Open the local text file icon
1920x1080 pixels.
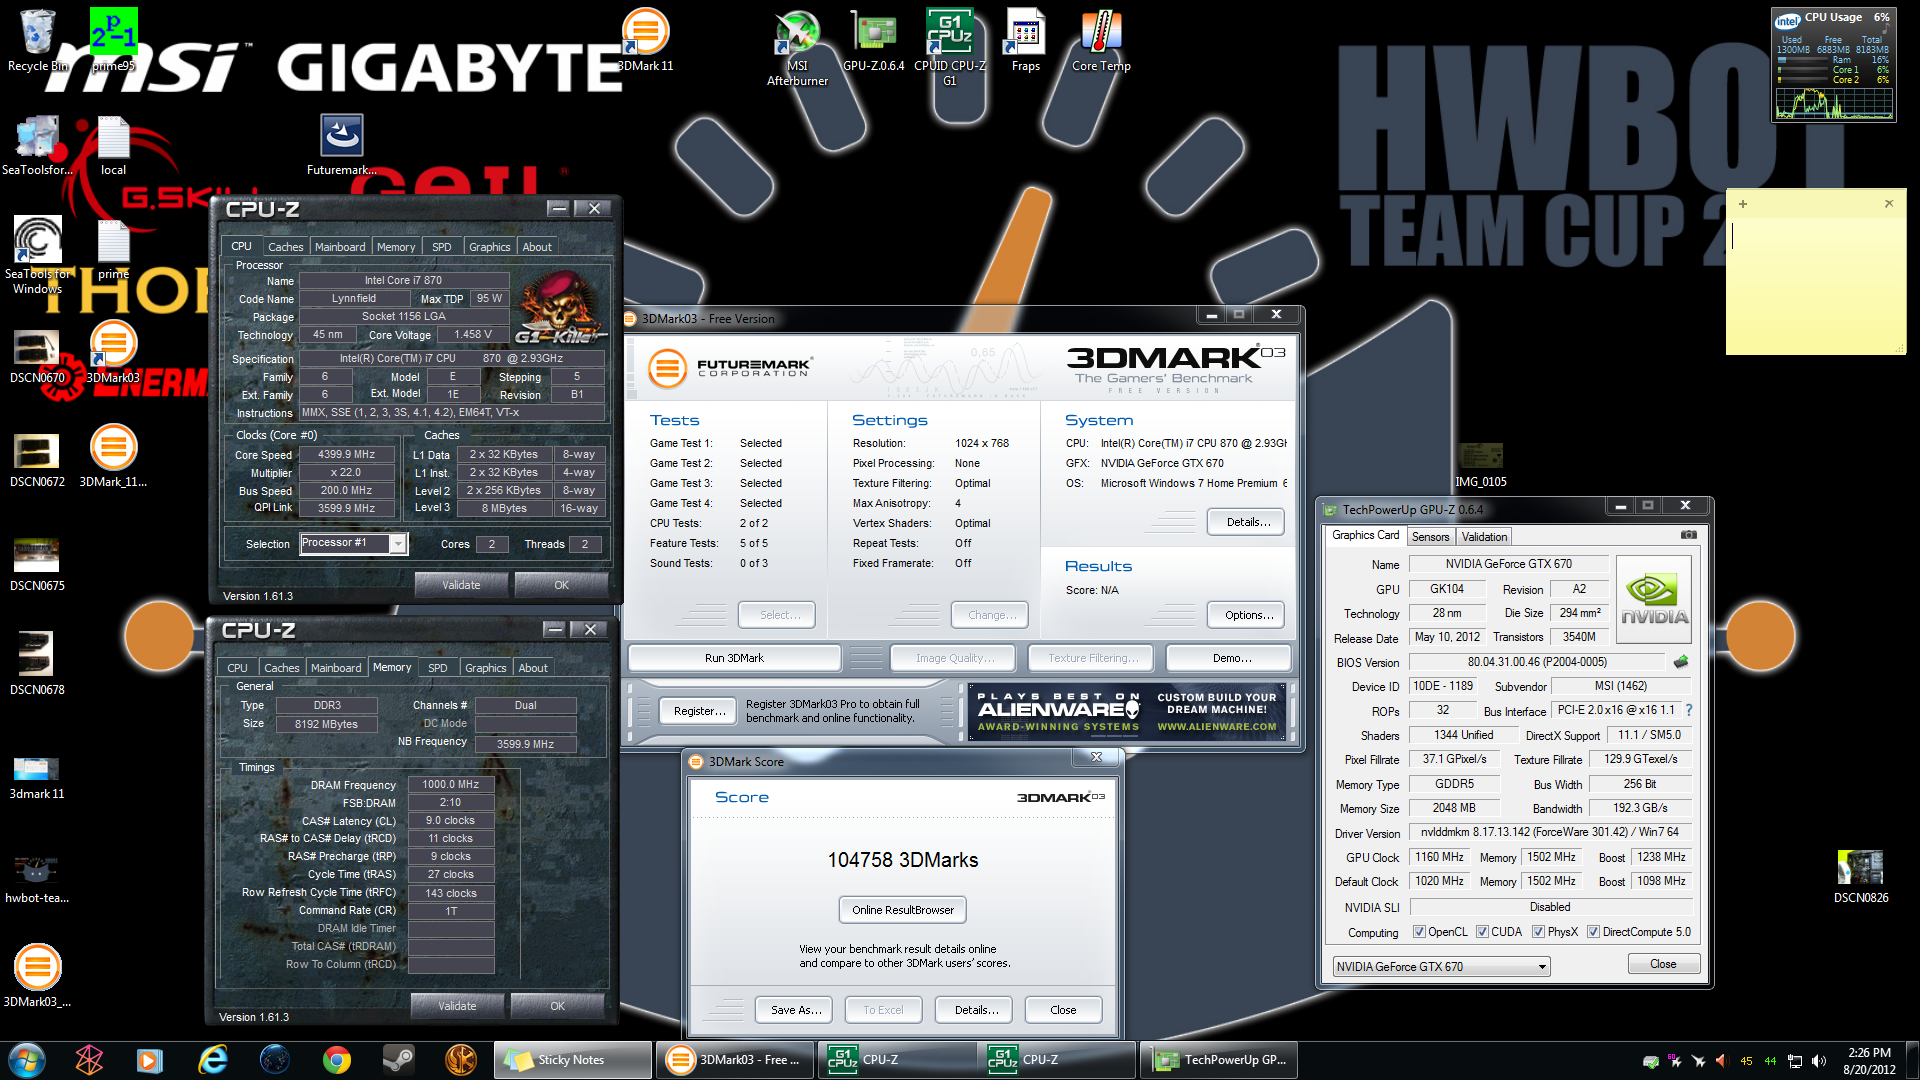click(113, 146)
